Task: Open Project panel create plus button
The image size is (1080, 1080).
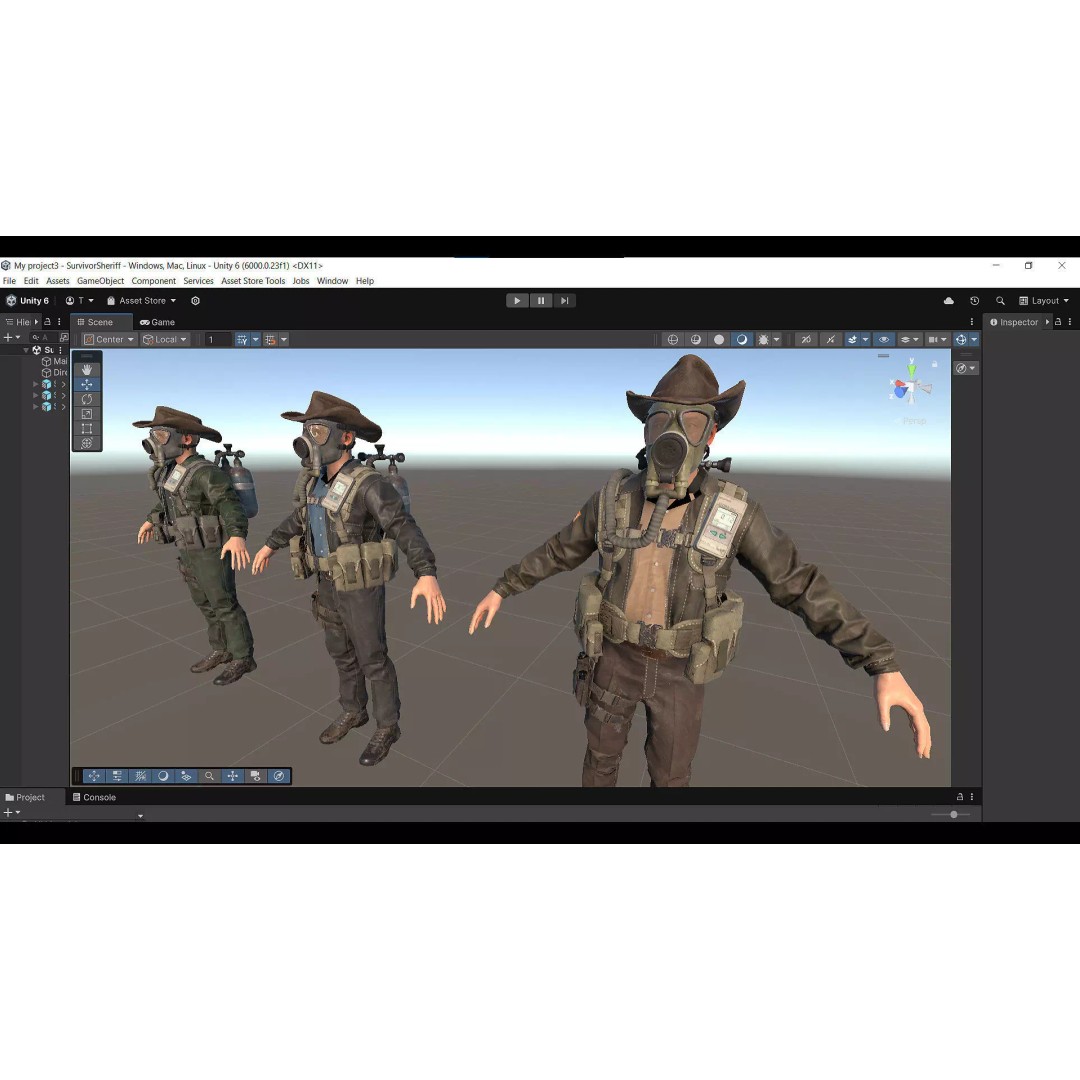Action: click(x=12, y=813)
